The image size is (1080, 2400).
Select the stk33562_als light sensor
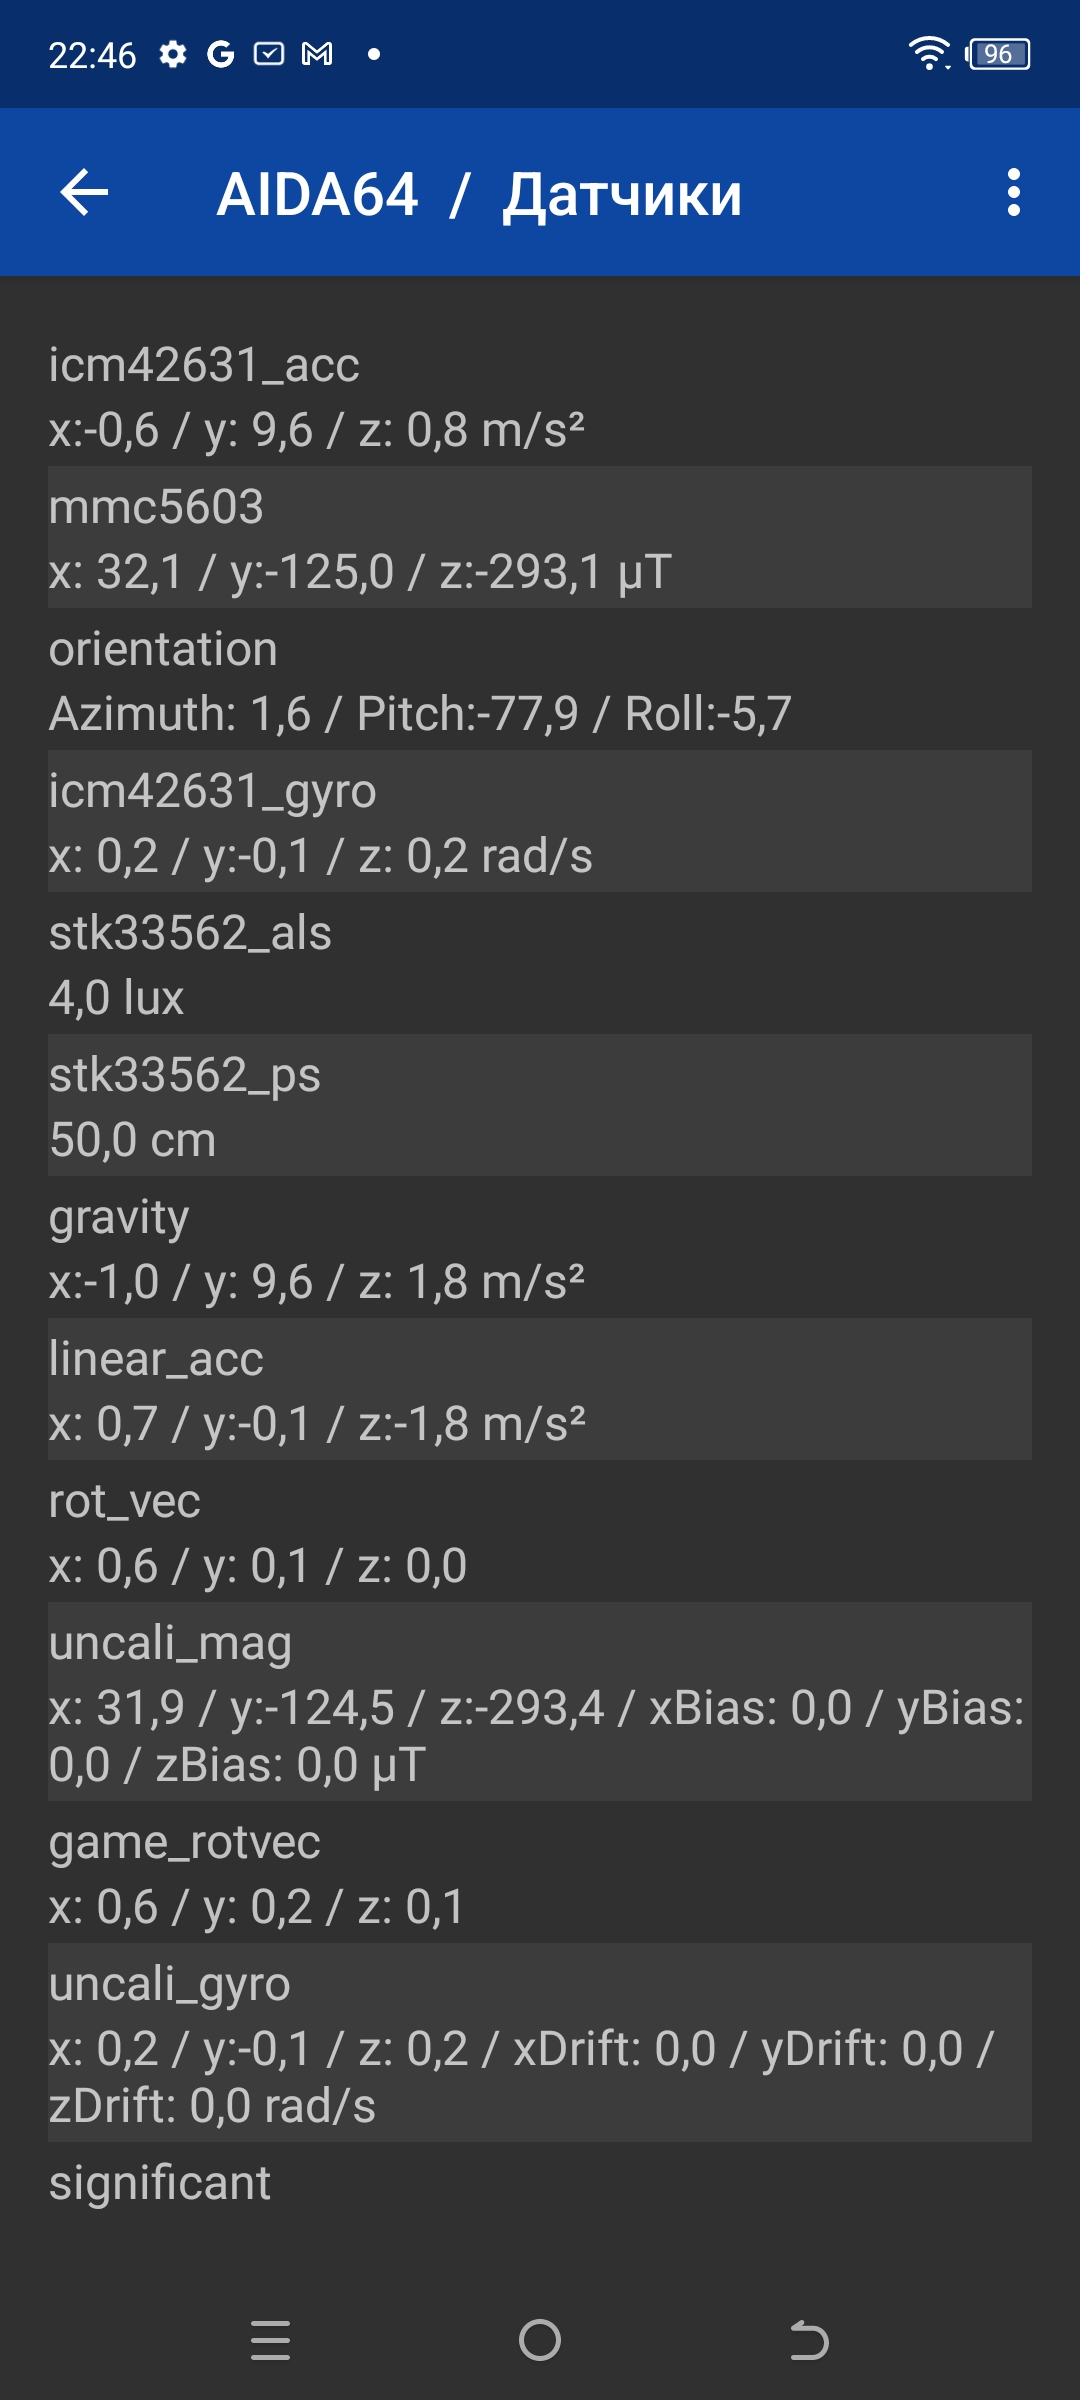click(x=540, y=964)
